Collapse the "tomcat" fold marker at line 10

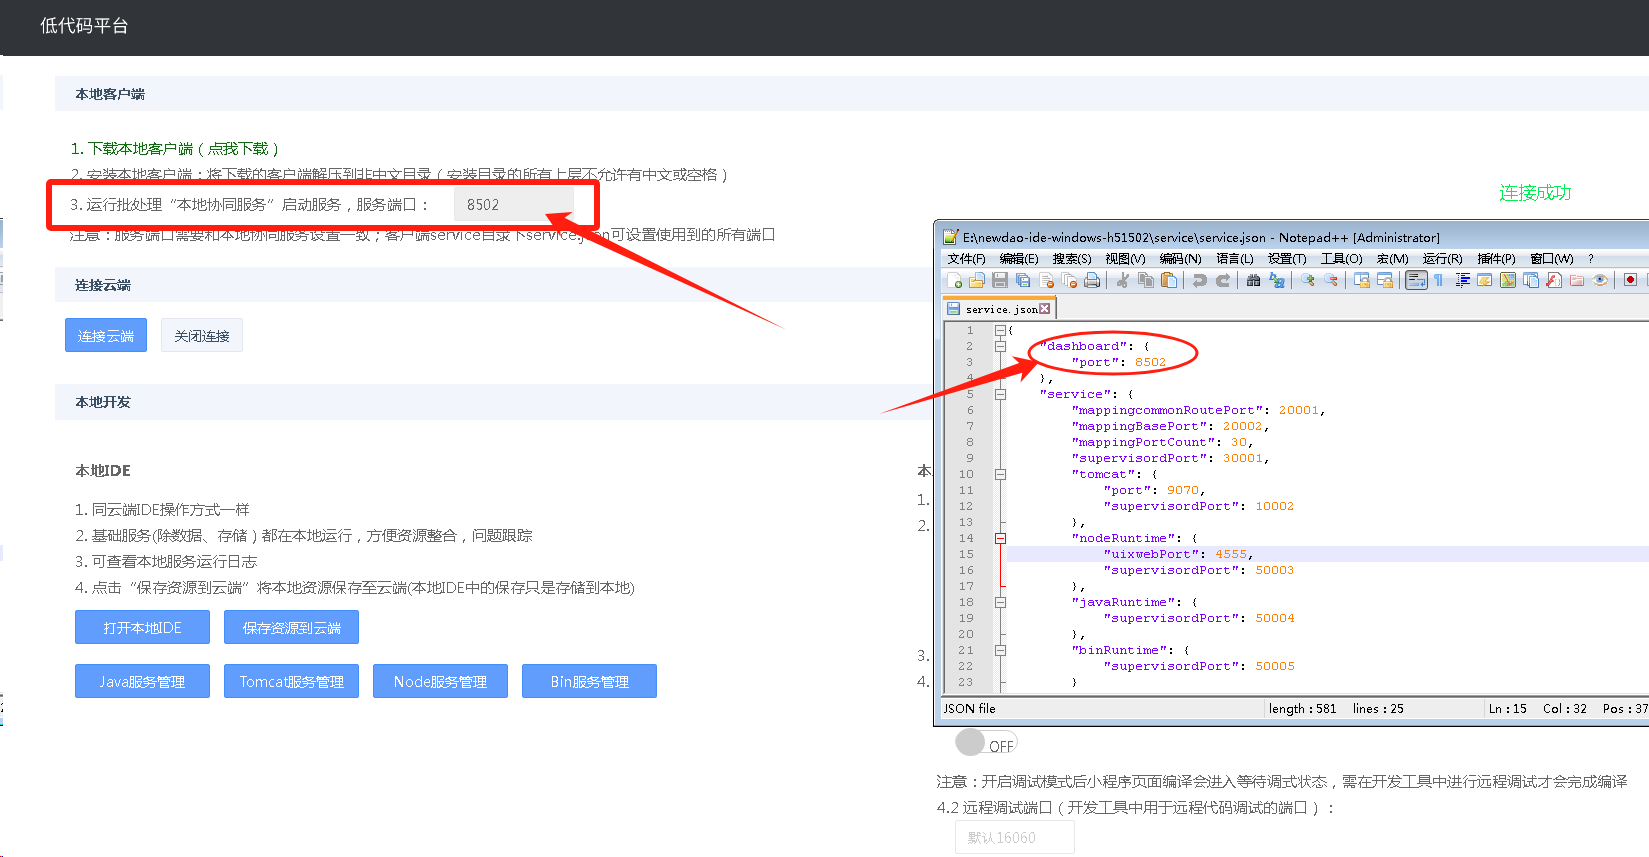(1000, 474)
